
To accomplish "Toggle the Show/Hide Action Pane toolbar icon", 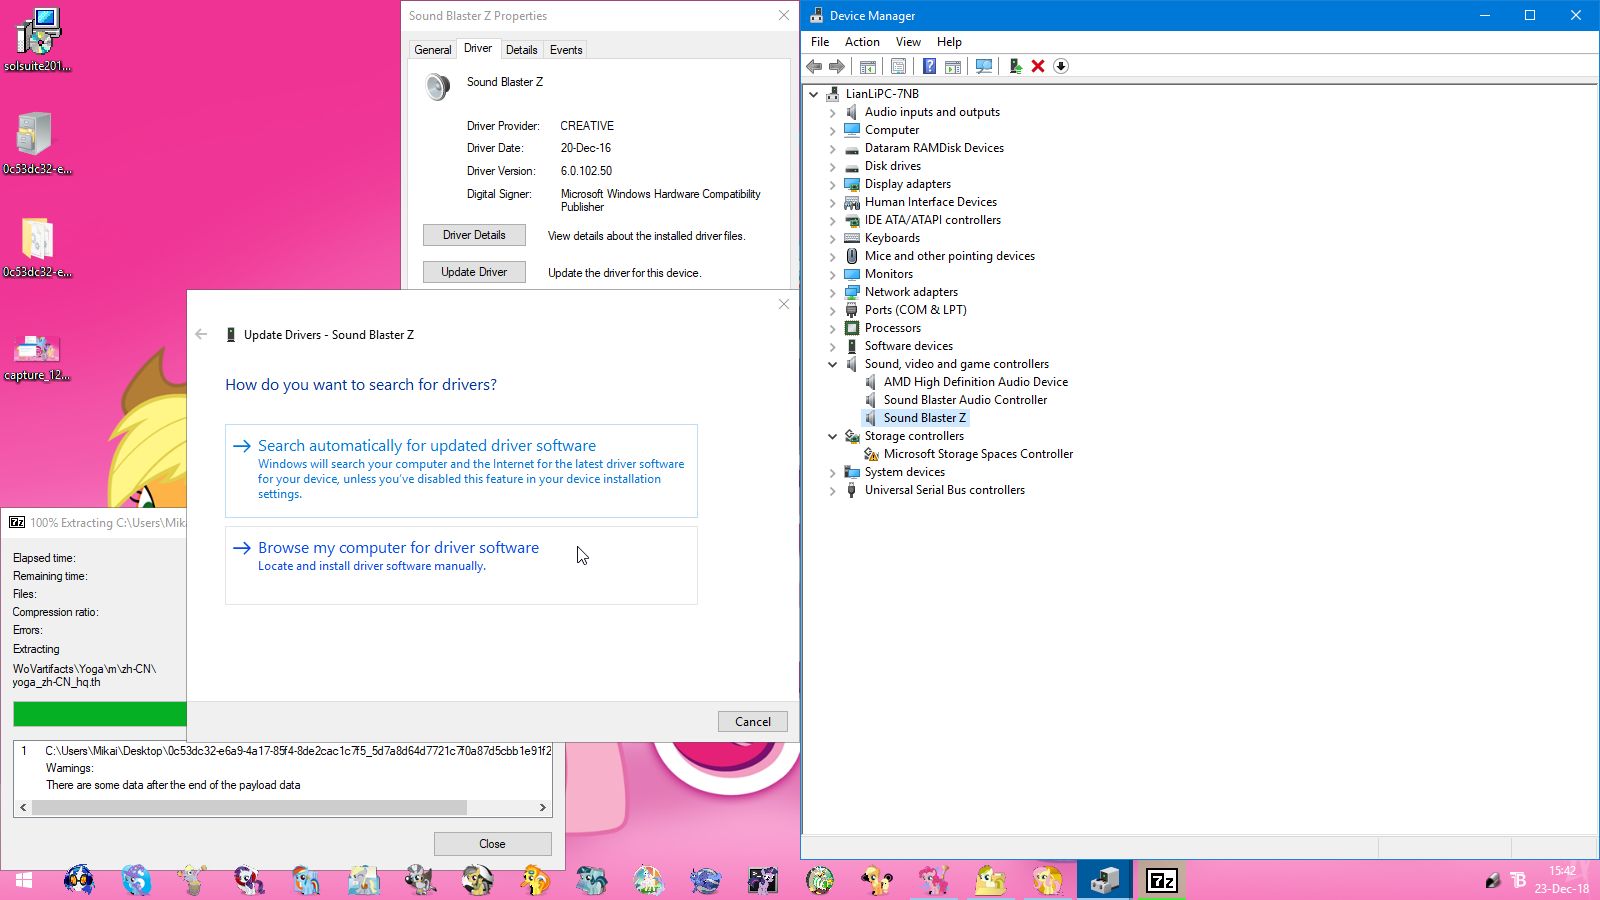I will click(953, 66).
